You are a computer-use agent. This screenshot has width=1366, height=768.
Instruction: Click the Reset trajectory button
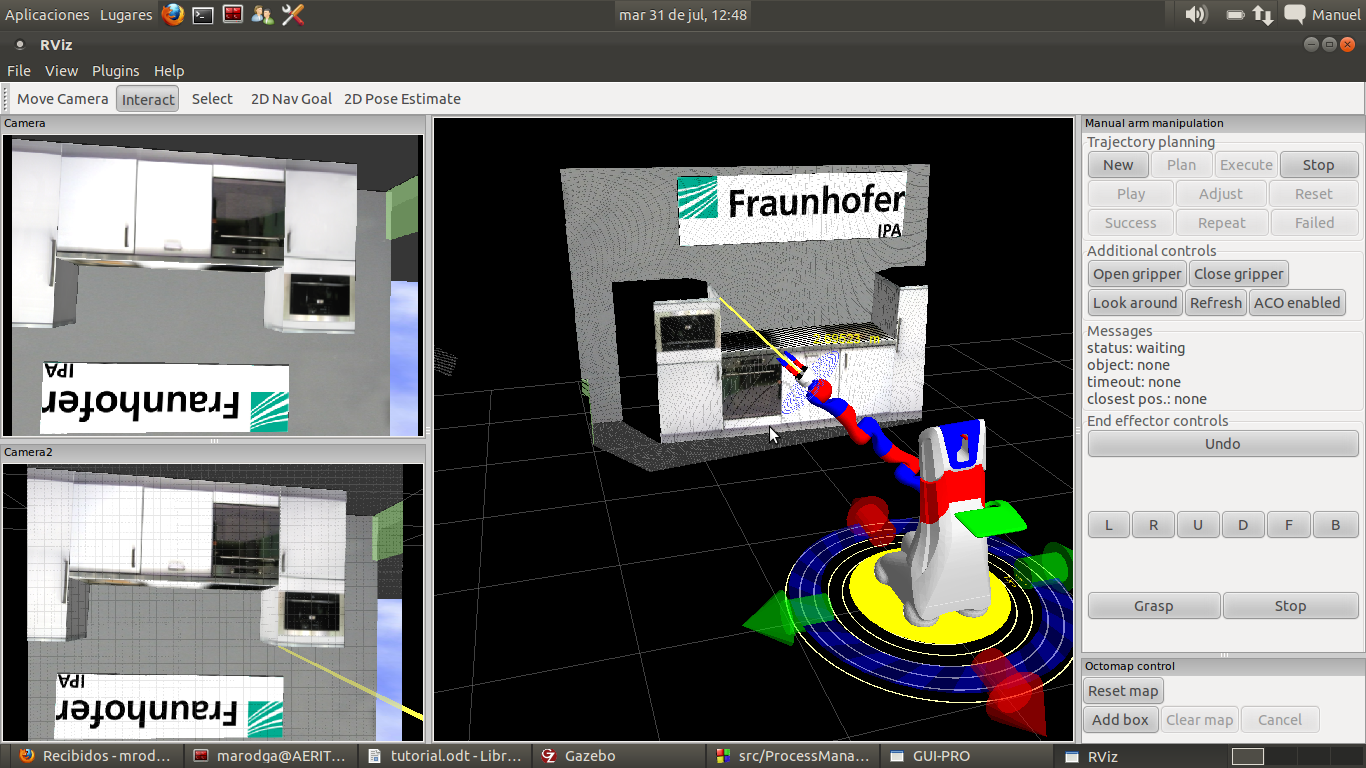(1314, 194)
